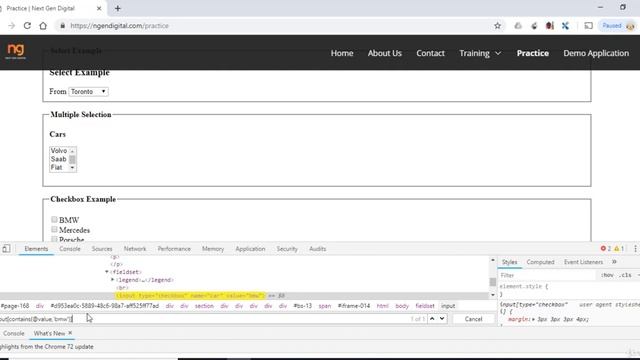The width and height of the screenshot is (640, 360).
Task: Open the About Us link
Action: pos(384,53)
